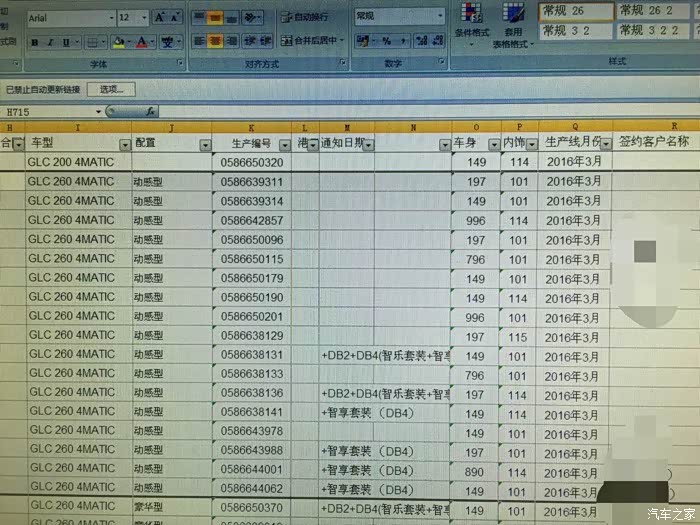Increase font size with grow font icon
This screenshot has width=700, height=525.
tap(159, 18)
